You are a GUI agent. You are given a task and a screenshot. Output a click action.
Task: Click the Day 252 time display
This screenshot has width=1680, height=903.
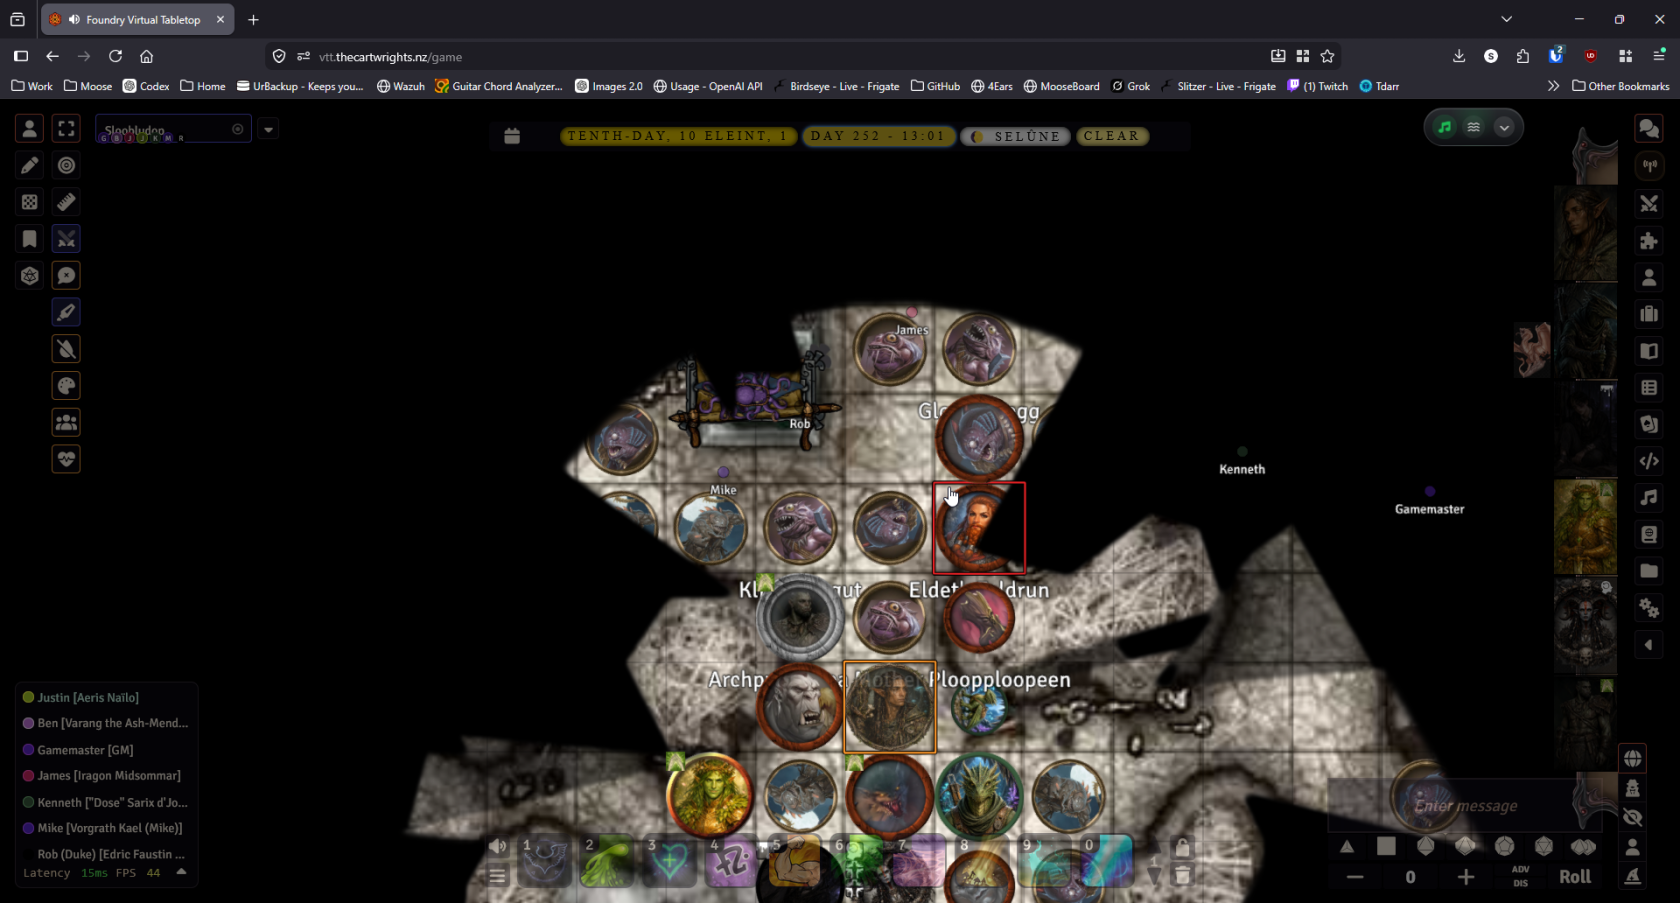(x=877, y=136)
